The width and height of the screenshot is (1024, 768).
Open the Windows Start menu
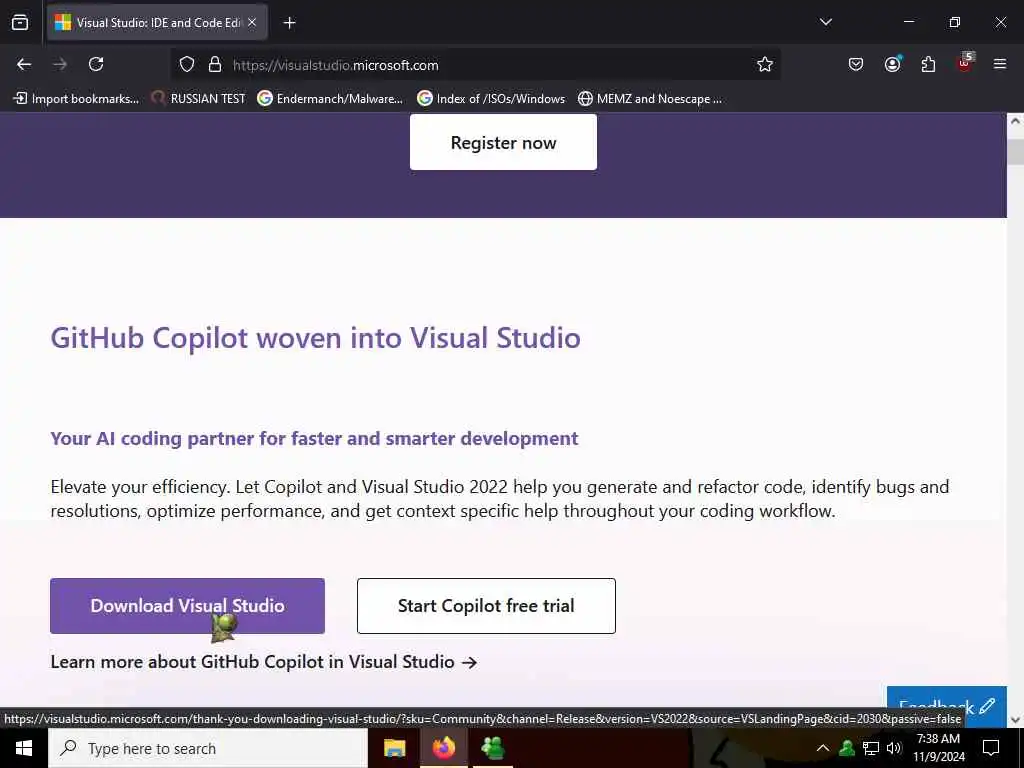click(24, 748)
